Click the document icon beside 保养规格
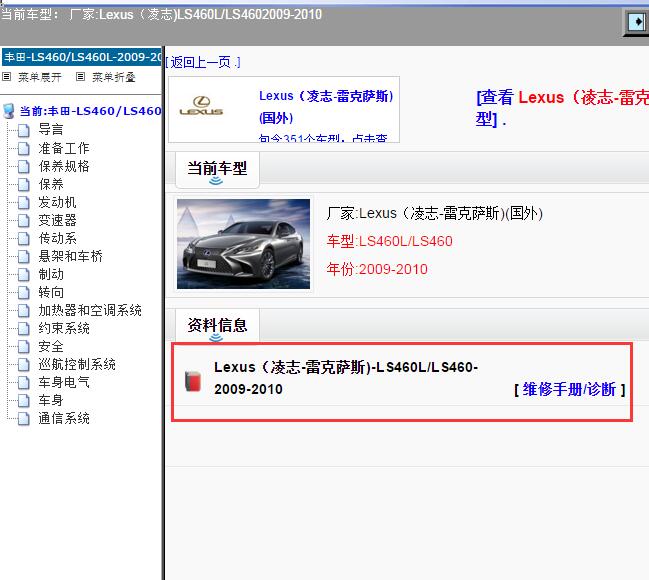 tap(24, 166)
